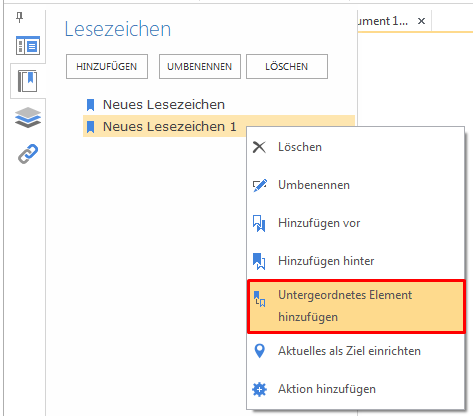Image resolution: width=473 pixels, height=416 pixels.
Task: Click the UMBENENNEN button
Action: click(200, 67)
